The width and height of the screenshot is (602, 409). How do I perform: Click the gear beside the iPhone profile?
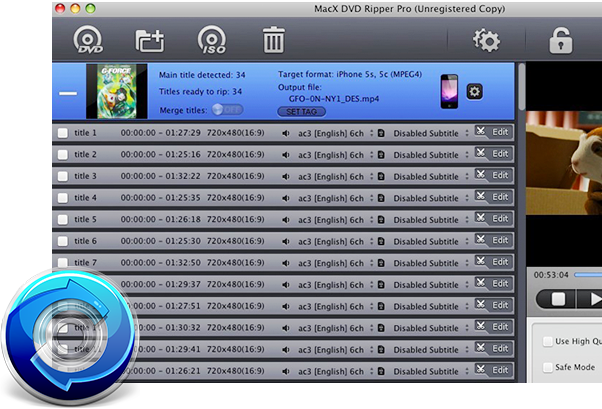point(474,92)
